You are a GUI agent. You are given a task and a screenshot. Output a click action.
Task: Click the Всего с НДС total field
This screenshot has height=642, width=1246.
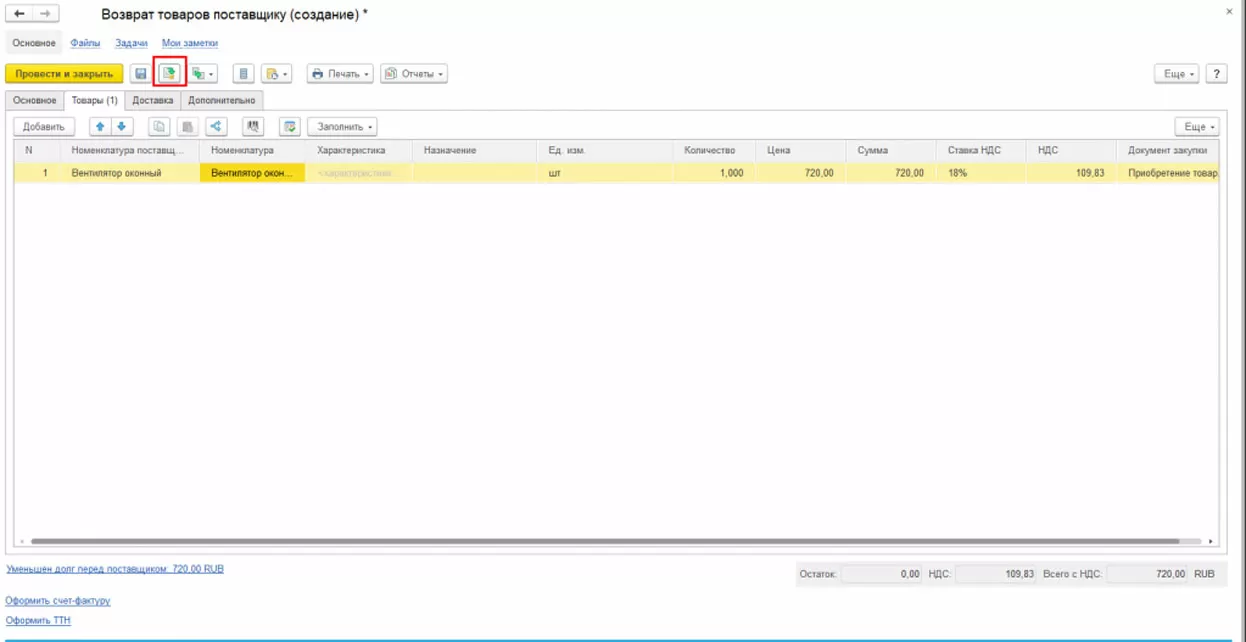click(1148, 574)
